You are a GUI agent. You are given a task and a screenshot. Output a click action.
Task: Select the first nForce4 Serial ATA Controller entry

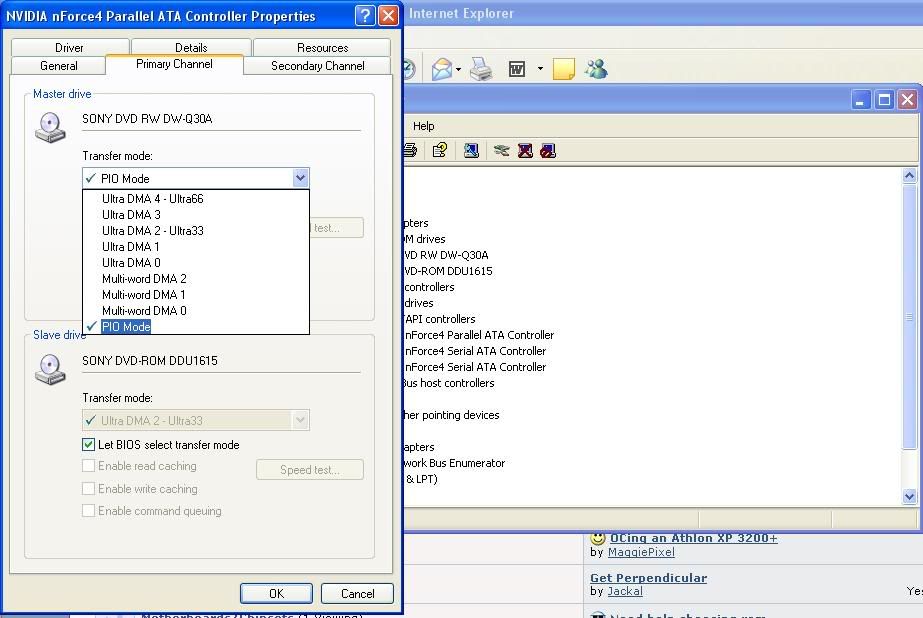click(475, 351)
